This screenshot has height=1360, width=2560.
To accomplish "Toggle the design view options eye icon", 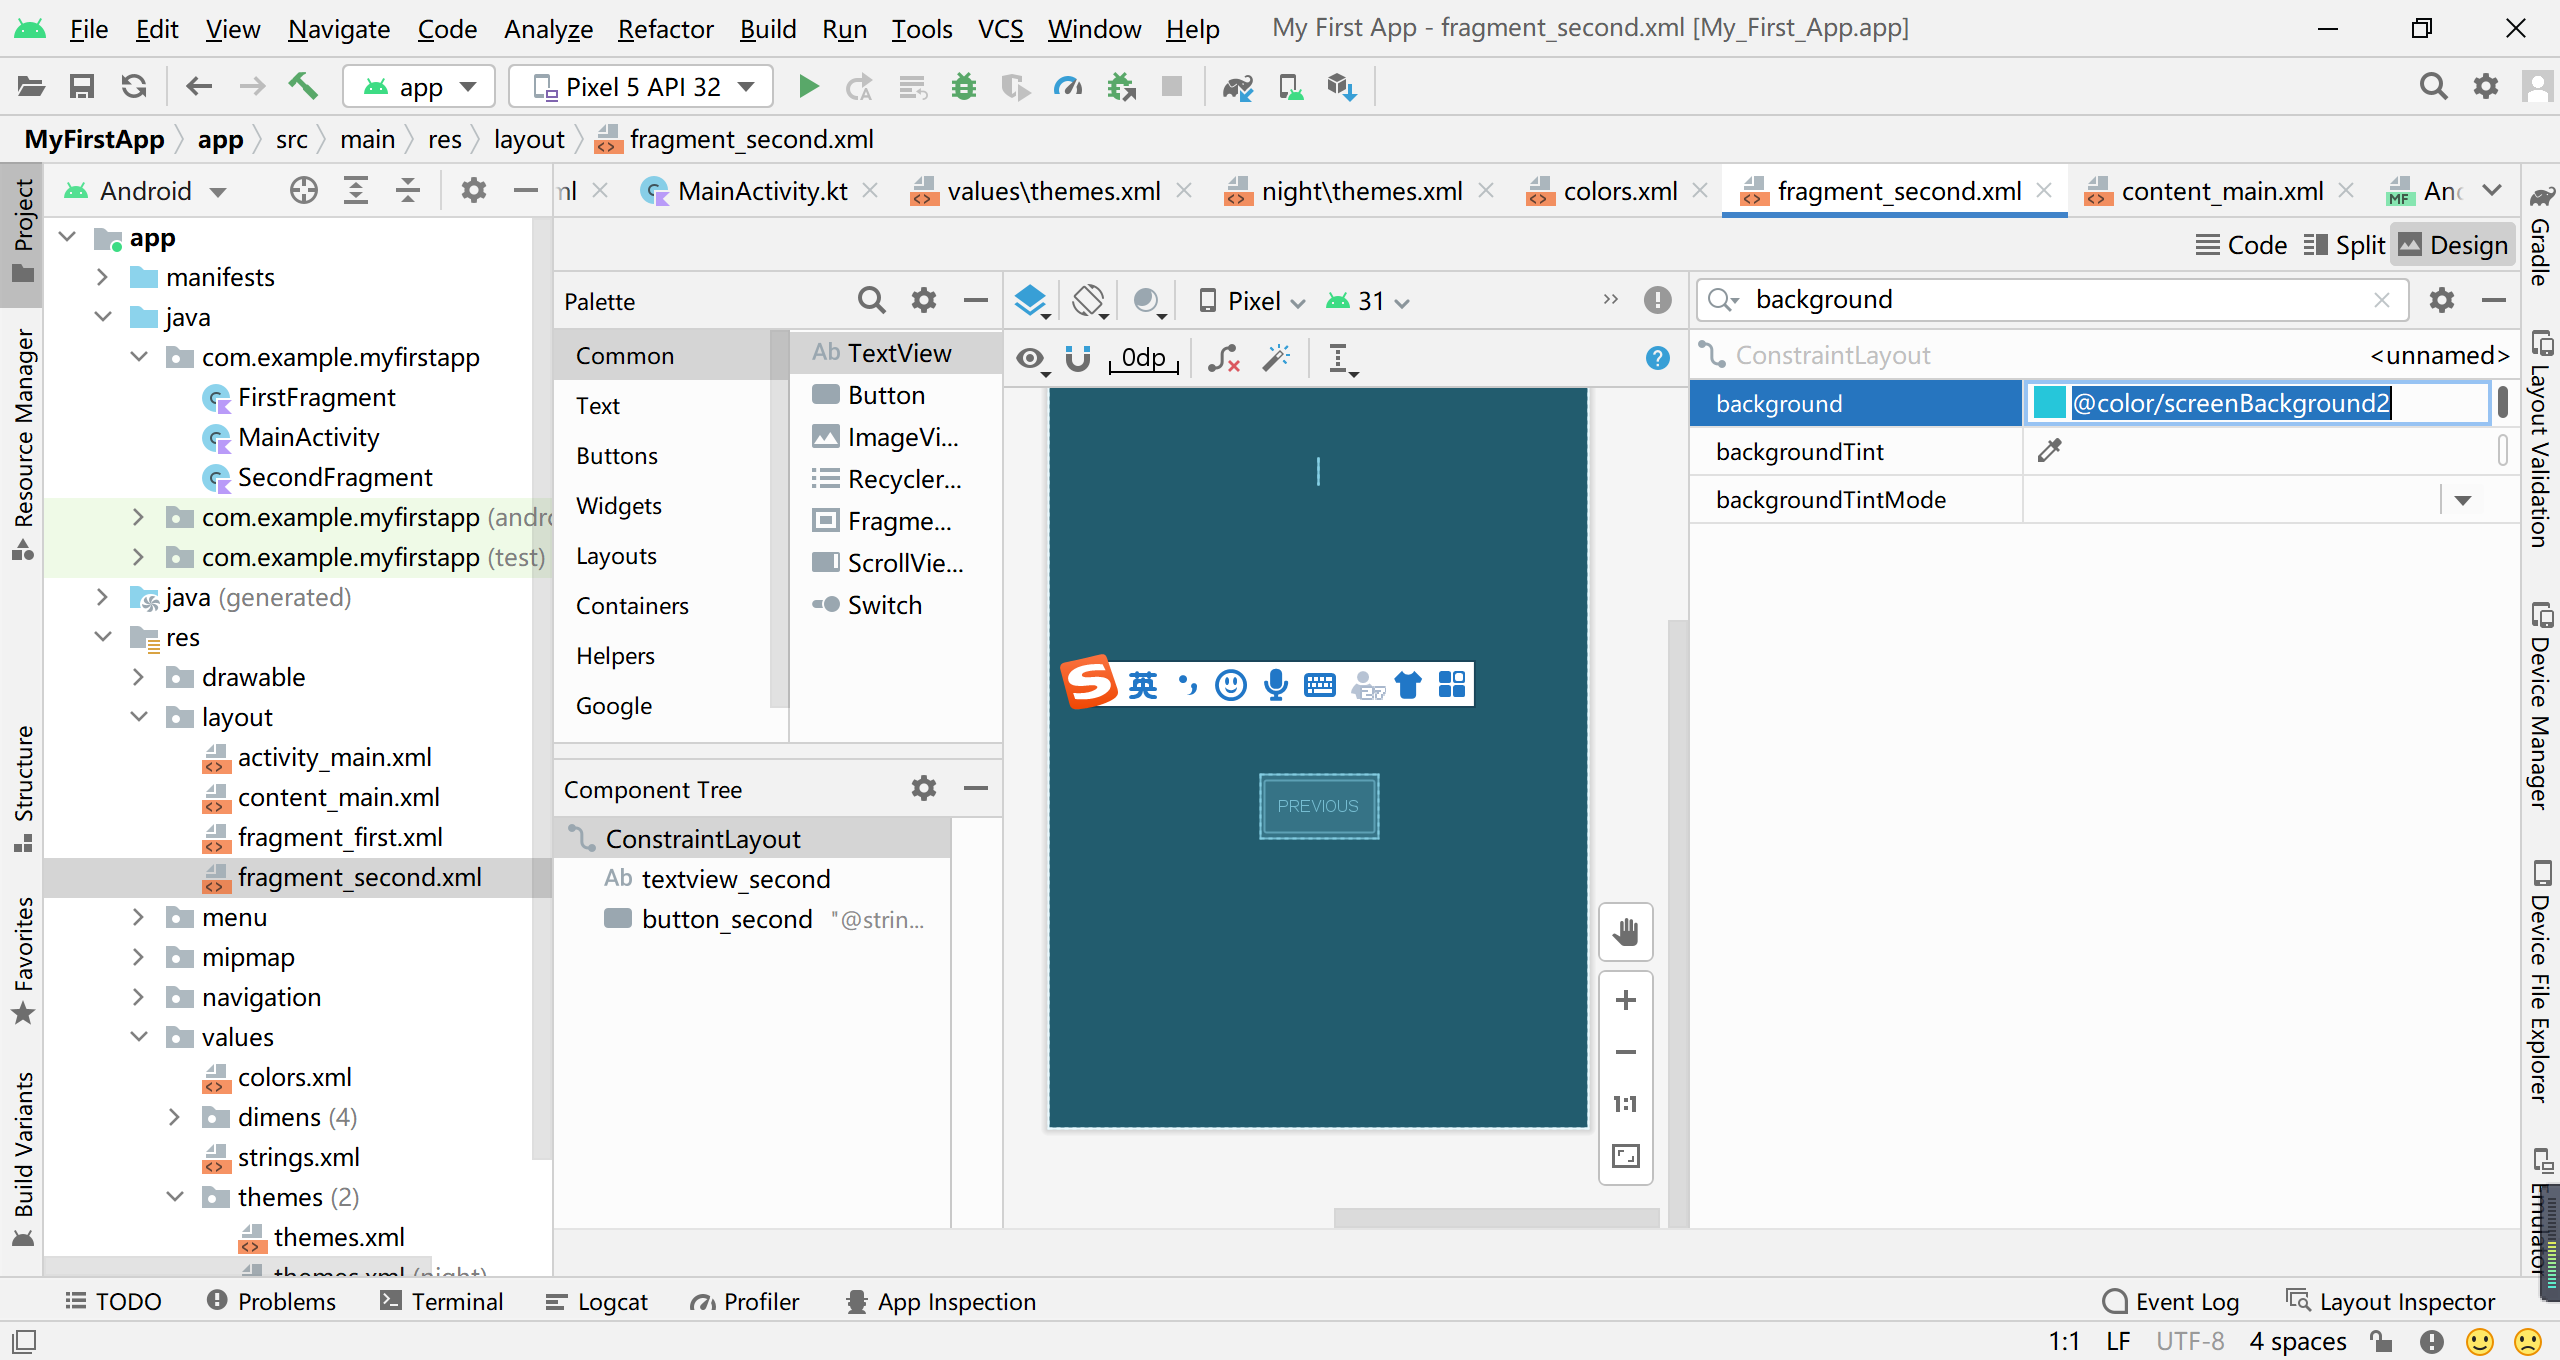I will (1030, 358).
